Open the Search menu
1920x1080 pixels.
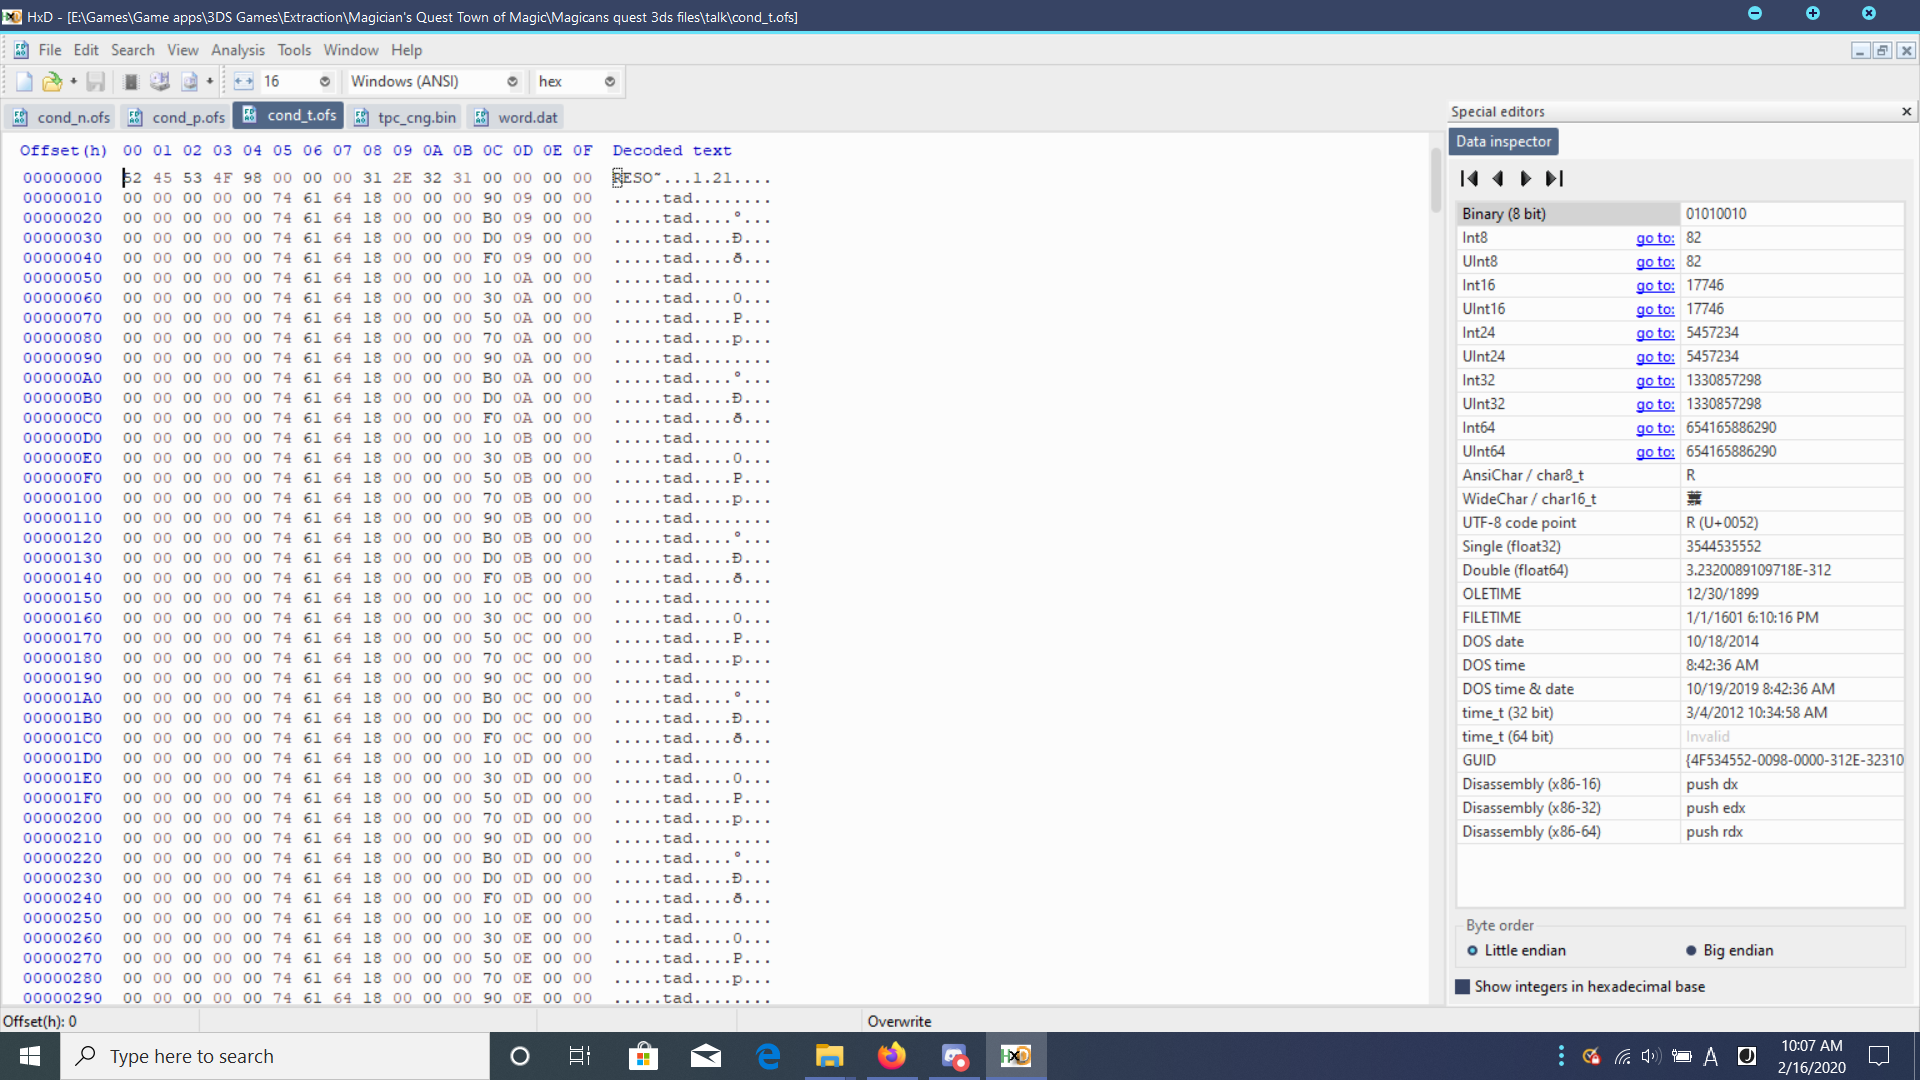point(133,50)
